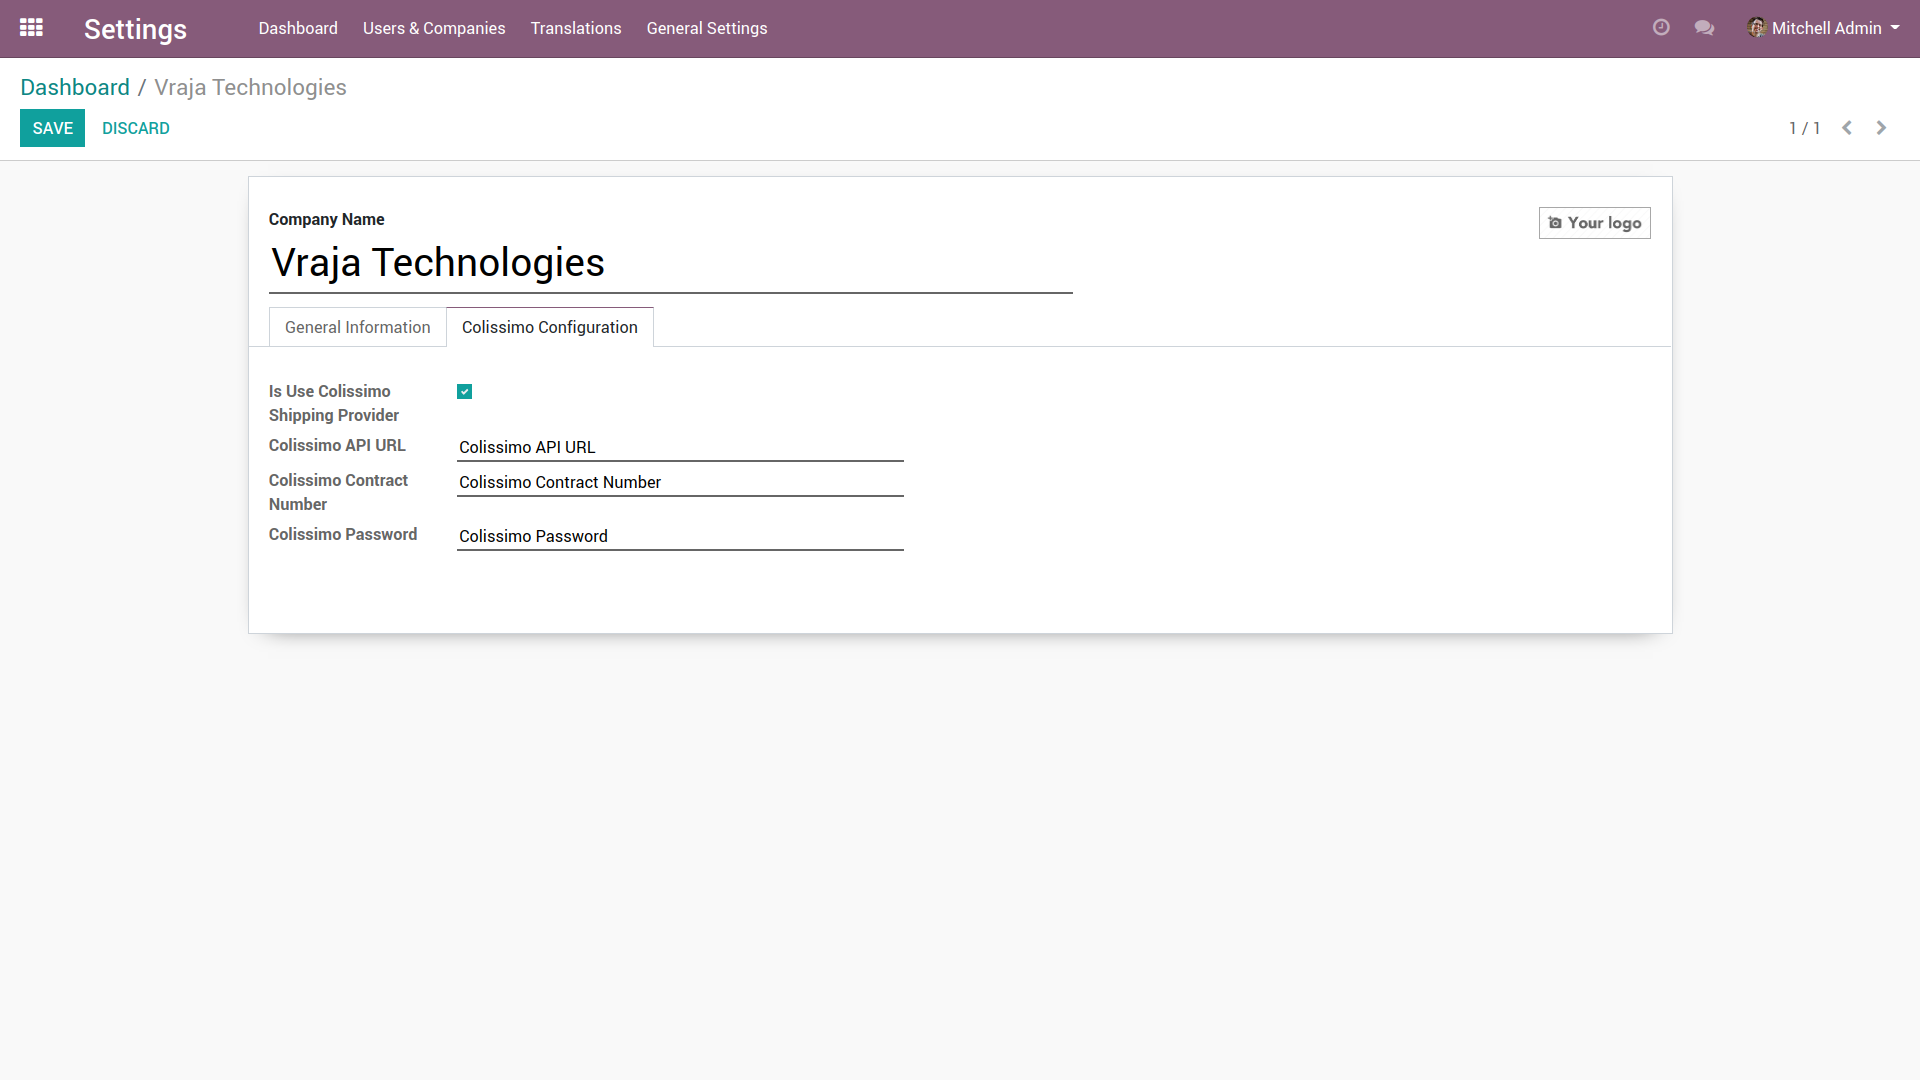This screenshot has height=1080, width=1920.
Task: Open the Translations menu
Action: [576, 28]
